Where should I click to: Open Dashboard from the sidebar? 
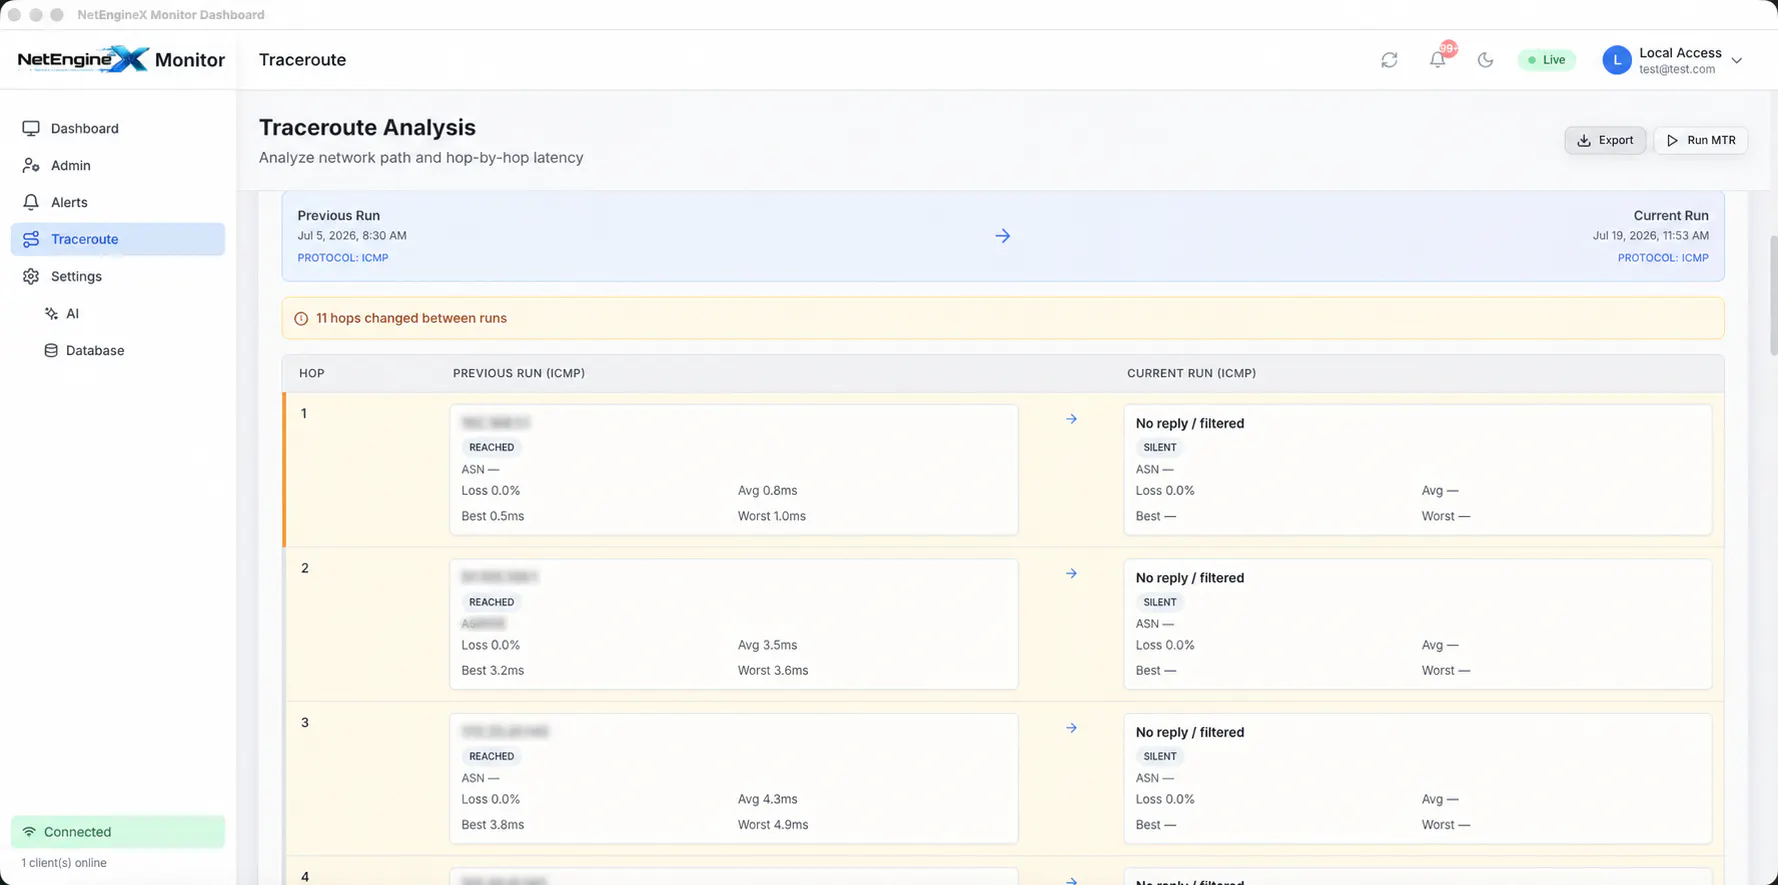(x=118, y=128)
